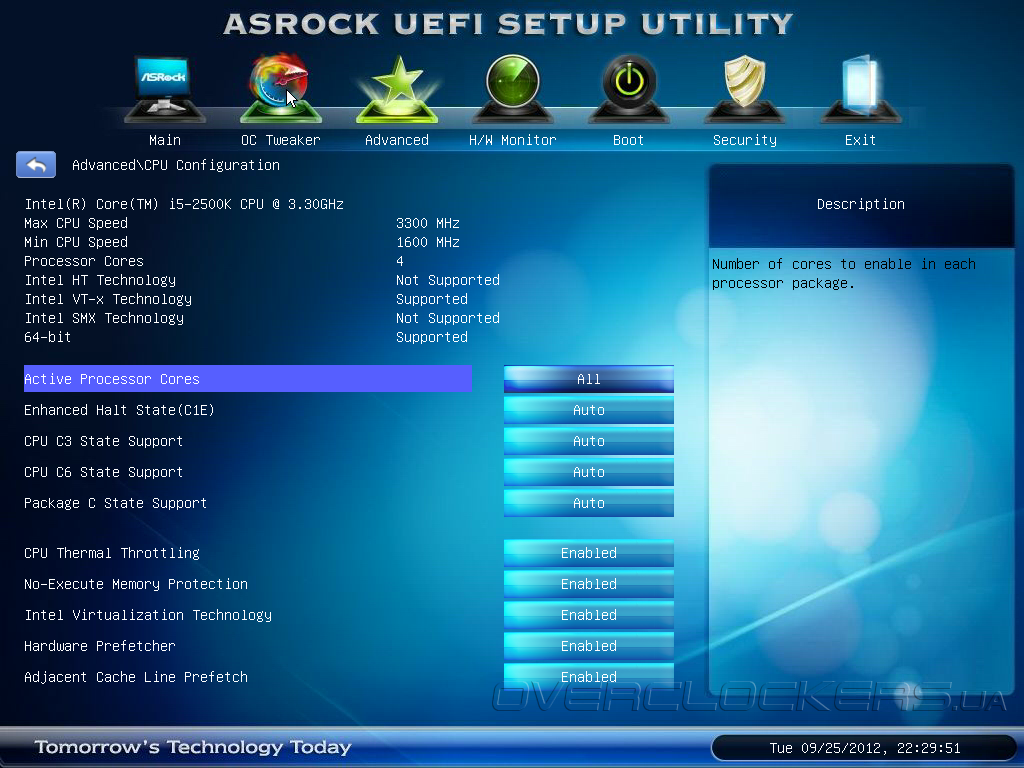Click the Intel SMX Technology label
This screenshot has height=768, width=1024.
pyautogui.click(x=104, y=317)
